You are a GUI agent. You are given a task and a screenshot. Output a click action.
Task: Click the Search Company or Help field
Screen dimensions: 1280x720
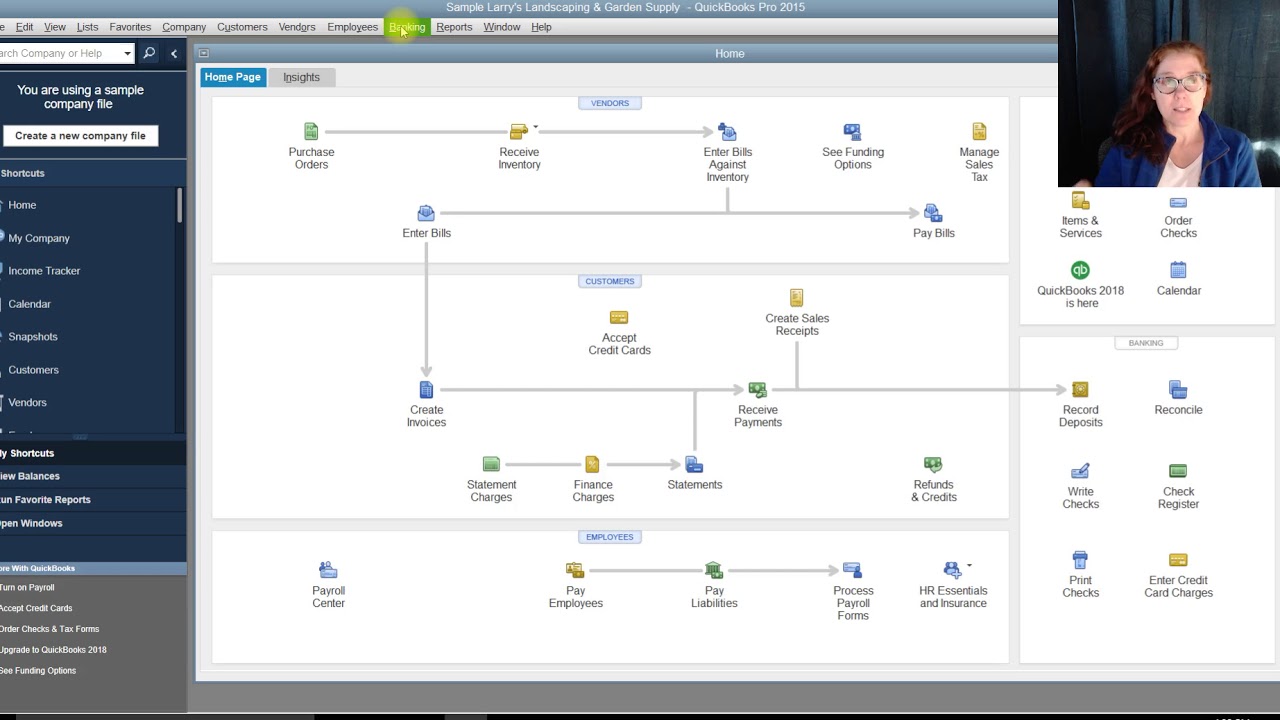pos(60,53)
